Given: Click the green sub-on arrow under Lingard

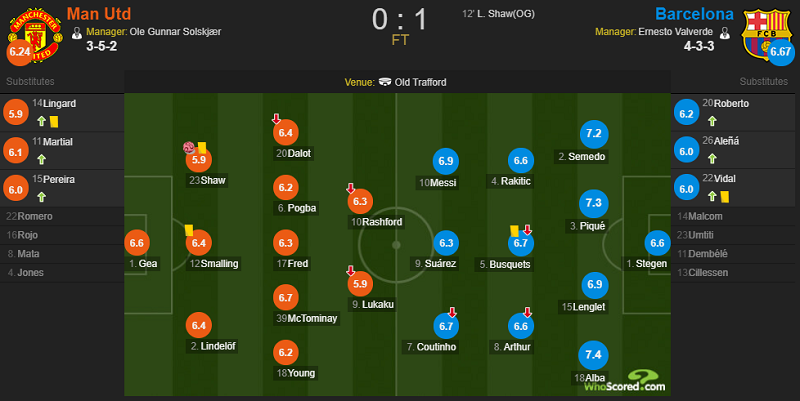Looking at the screenshot, I should click(41, 121).
